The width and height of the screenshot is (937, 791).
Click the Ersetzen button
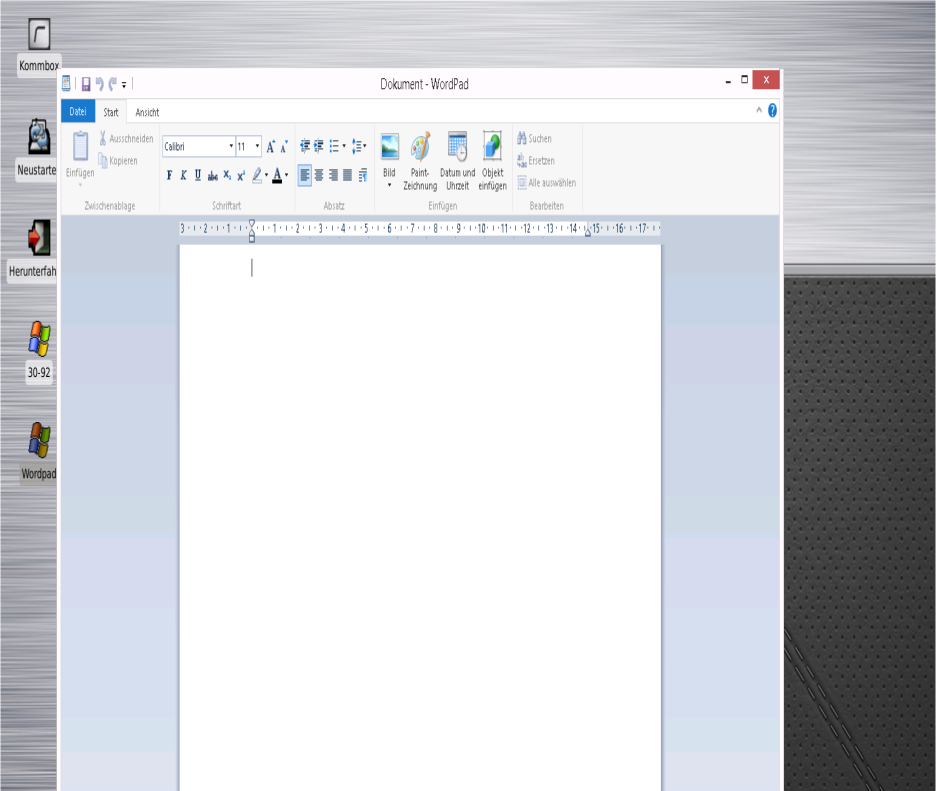point(536,161)
